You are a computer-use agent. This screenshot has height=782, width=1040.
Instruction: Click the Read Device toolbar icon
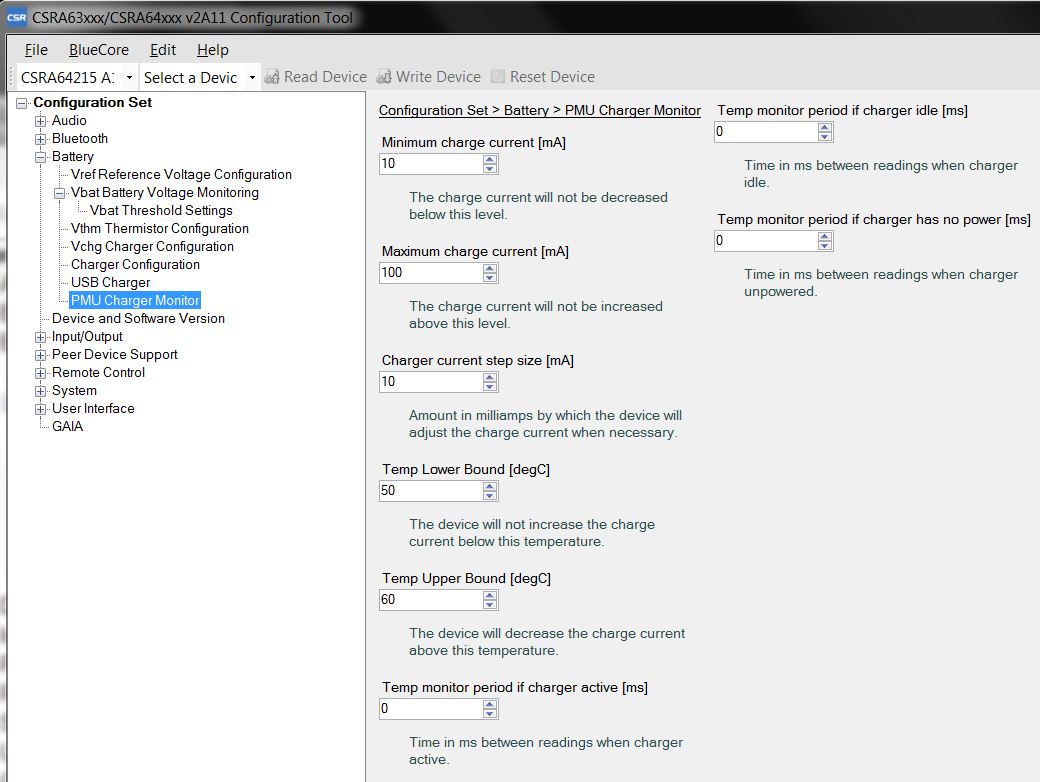tap(272, 77)
